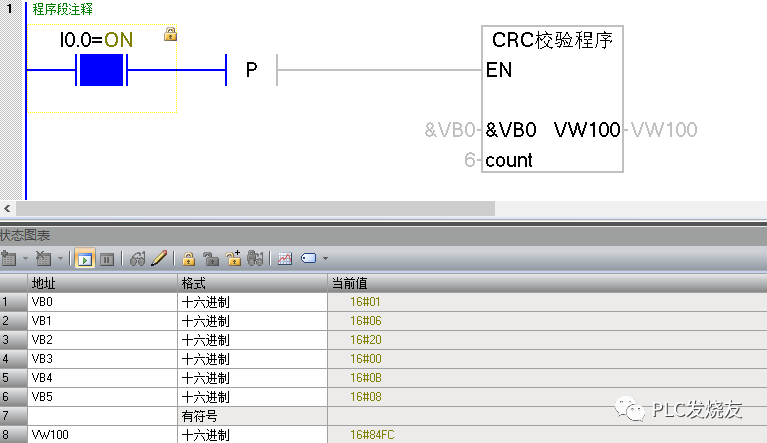Click network number 1 in left margin
767x443 pixels.
pyautogui.click(x=9, y=8)
